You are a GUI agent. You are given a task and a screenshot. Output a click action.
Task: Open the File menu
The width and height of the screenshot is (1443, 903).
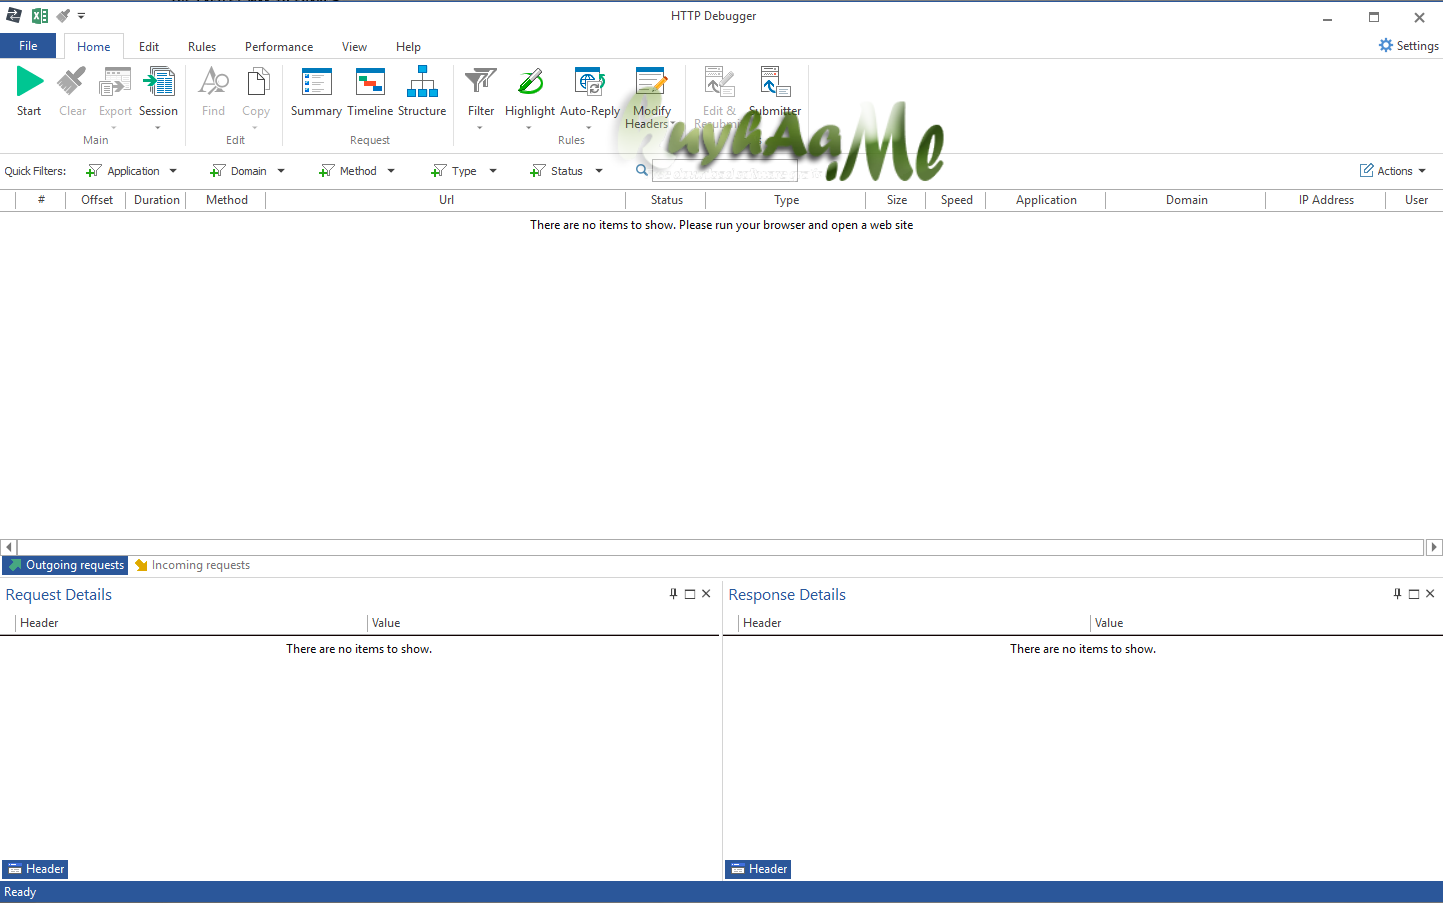click(28, 46)
